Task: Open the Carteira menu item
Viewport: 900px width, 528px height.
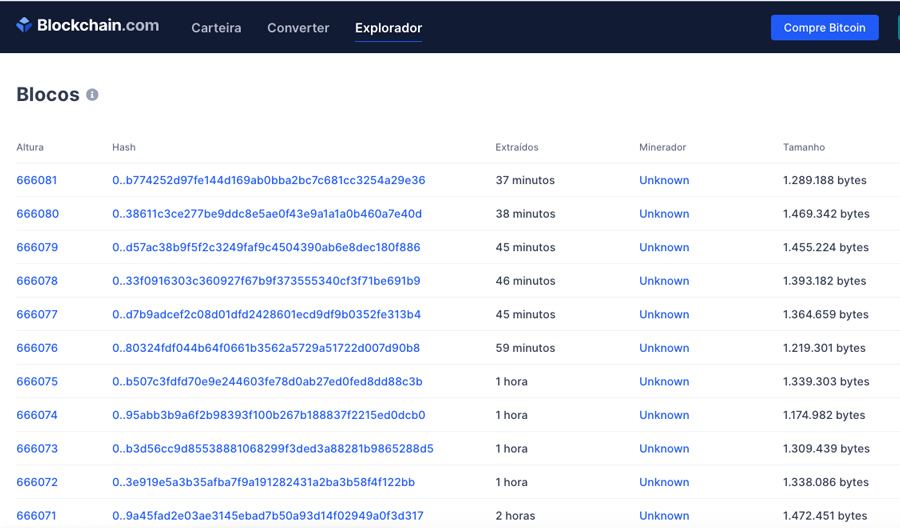Action: point(216,28)
